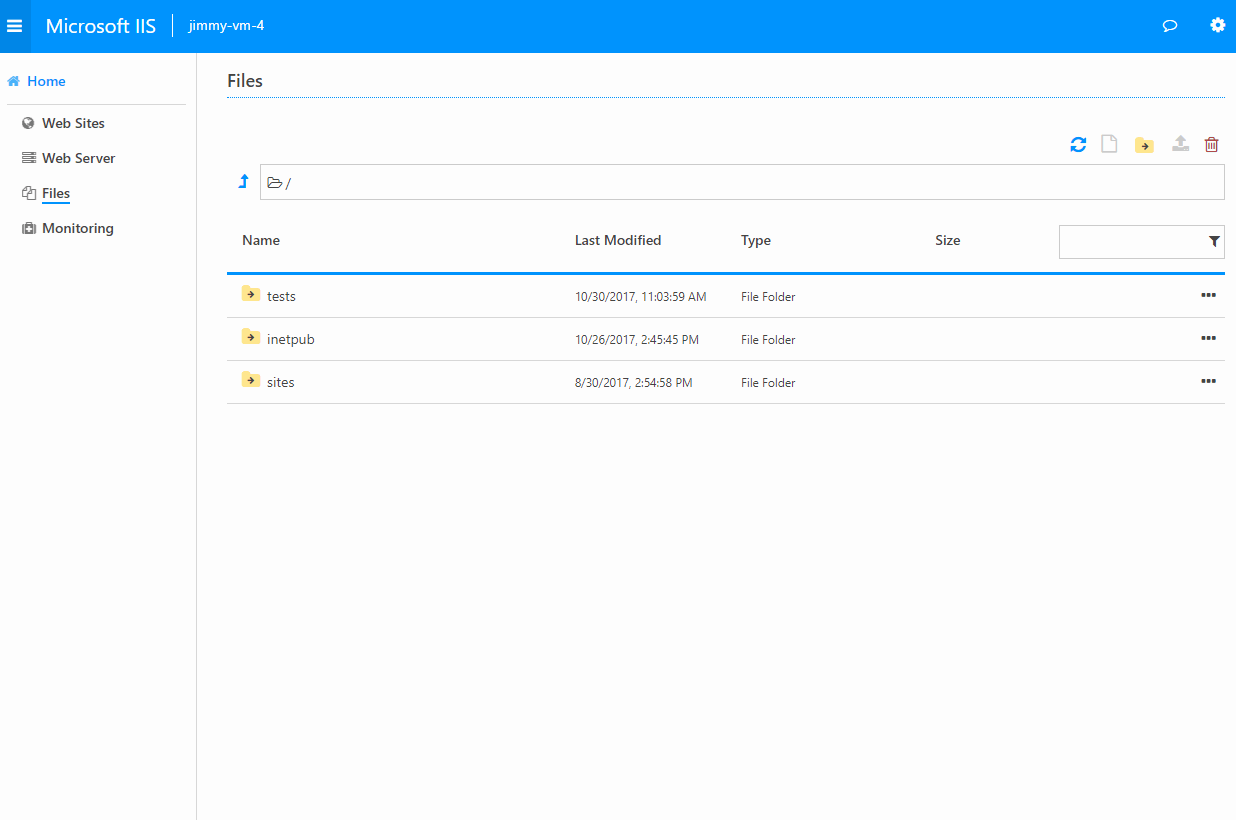Click the Monitoring icon in sidebar

[x=28, y=228]
